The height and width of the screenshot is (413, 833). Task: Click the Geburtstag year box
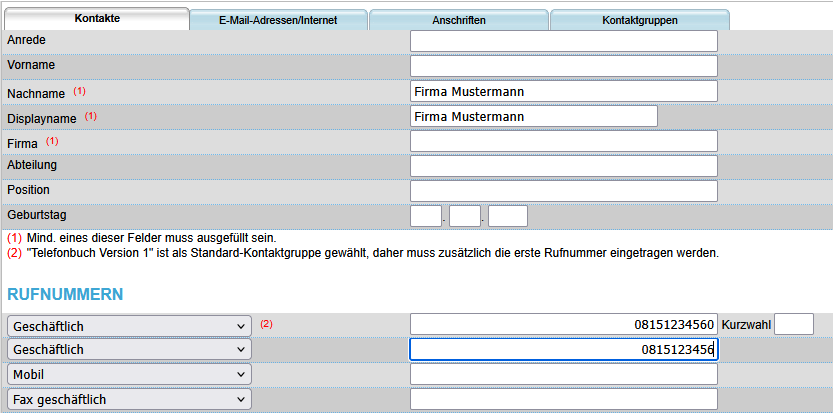click(507, 216)
